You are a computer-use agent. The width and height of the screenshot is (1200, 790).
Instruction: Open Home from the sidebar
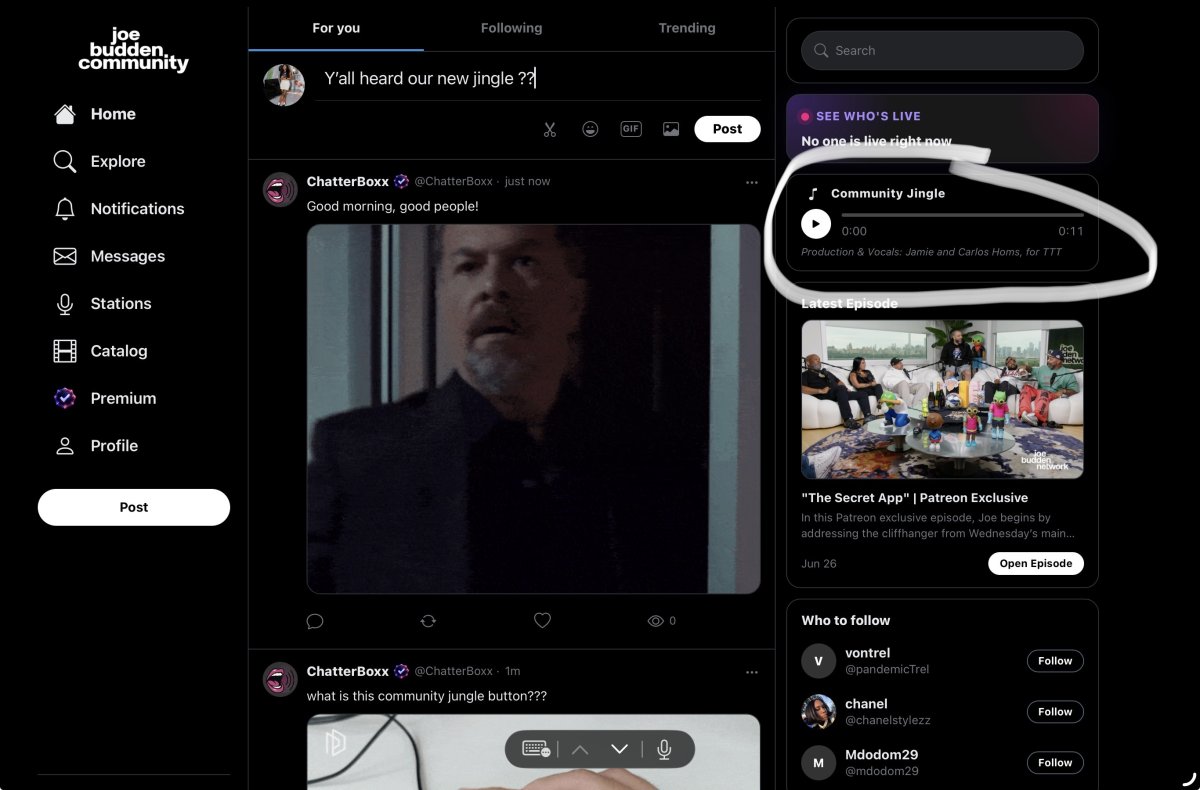(95, 114)
